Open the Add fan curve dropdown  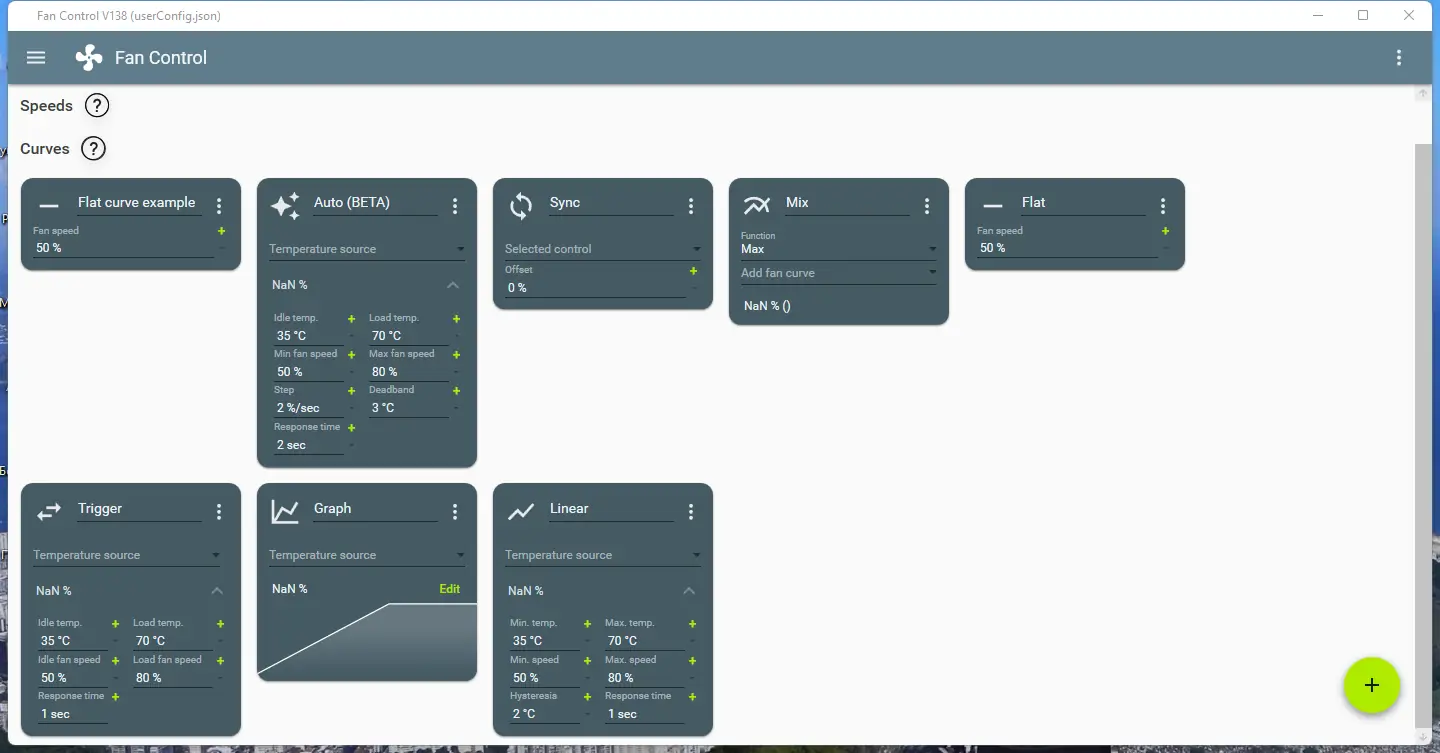point(839,273)
